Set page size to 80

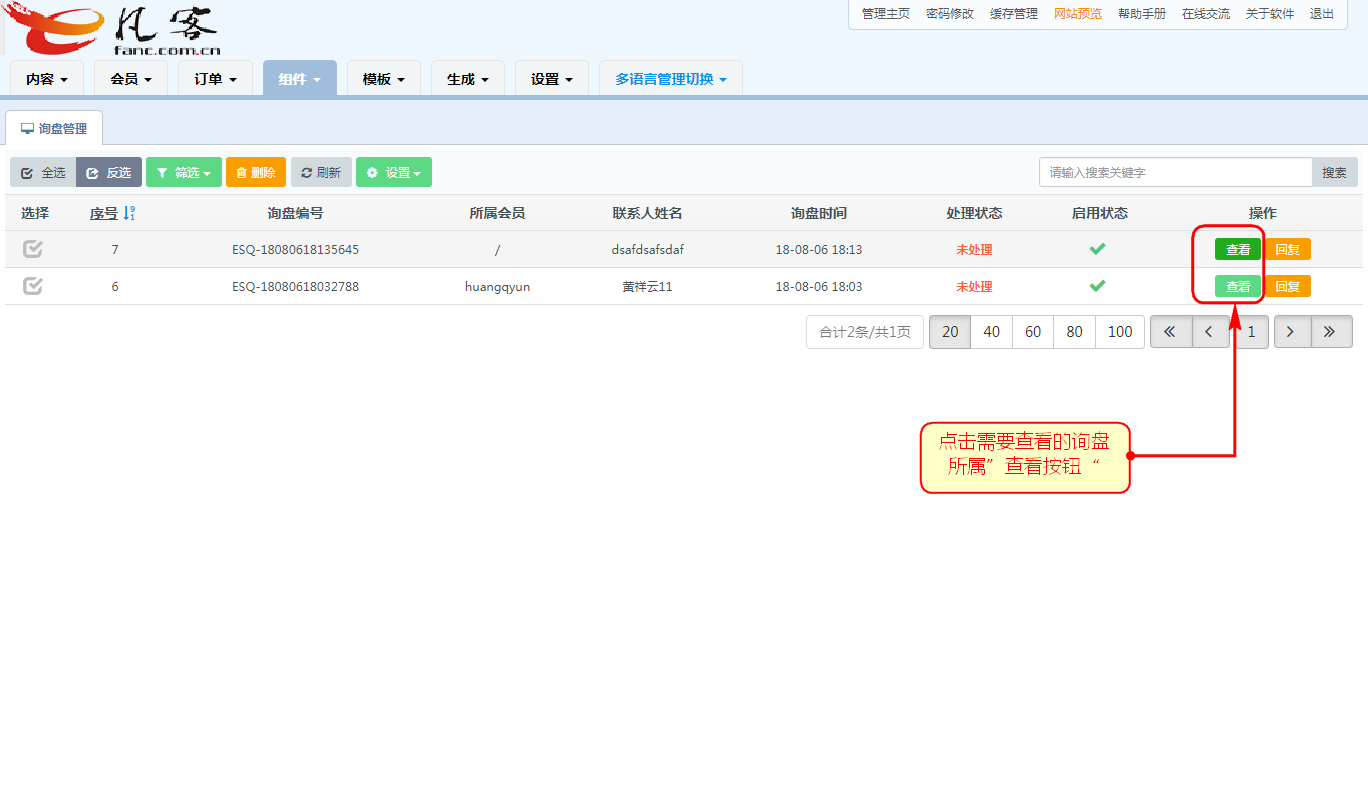point(1075,332)
